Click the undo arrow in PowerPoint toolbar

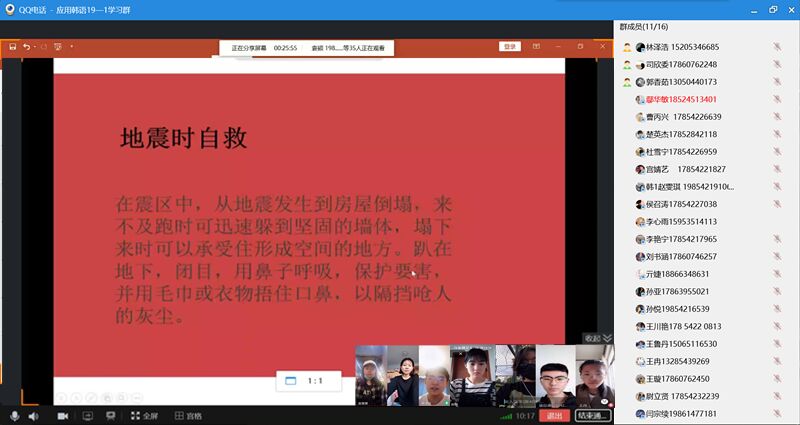click(x=27, y=47)
